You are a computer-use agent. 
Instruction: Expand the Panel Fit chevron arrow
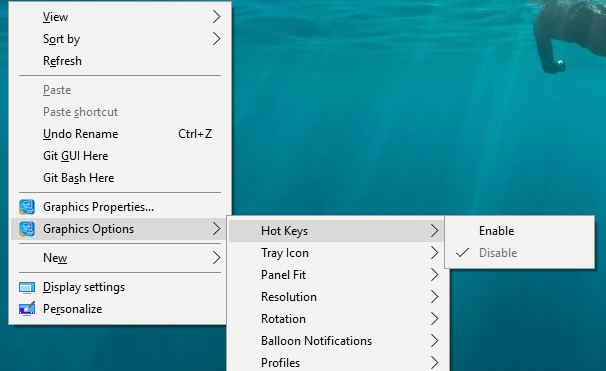point(434,275)
